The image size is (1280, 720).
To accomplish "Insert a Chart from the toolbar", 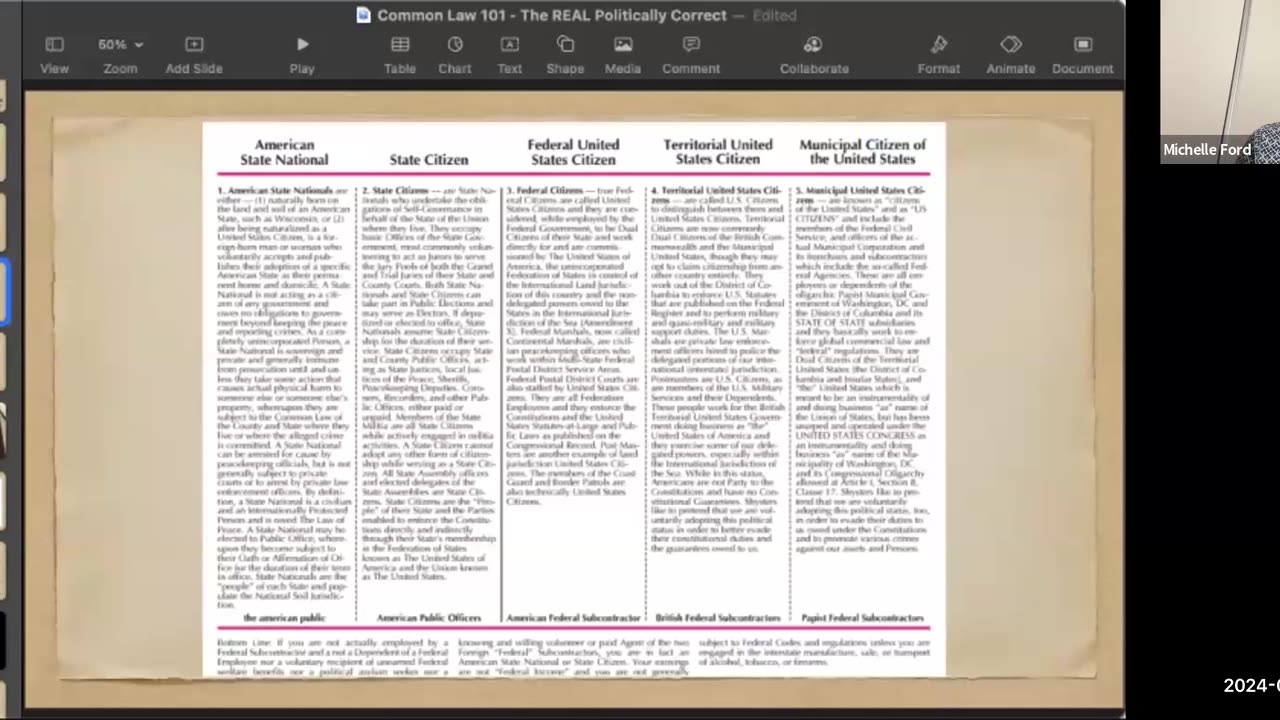I will 455,55.
